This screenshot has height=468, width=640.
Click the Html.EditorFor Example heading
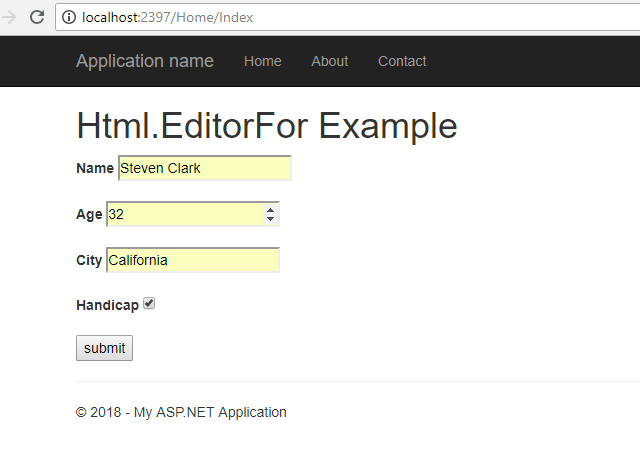point(266,126)
